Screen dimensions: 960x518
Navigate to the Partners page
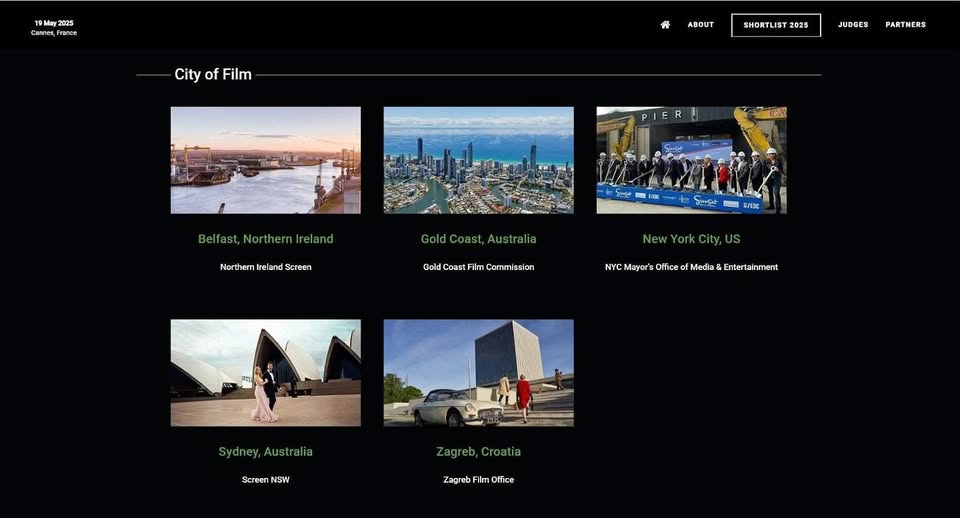[x=905, y=25]
